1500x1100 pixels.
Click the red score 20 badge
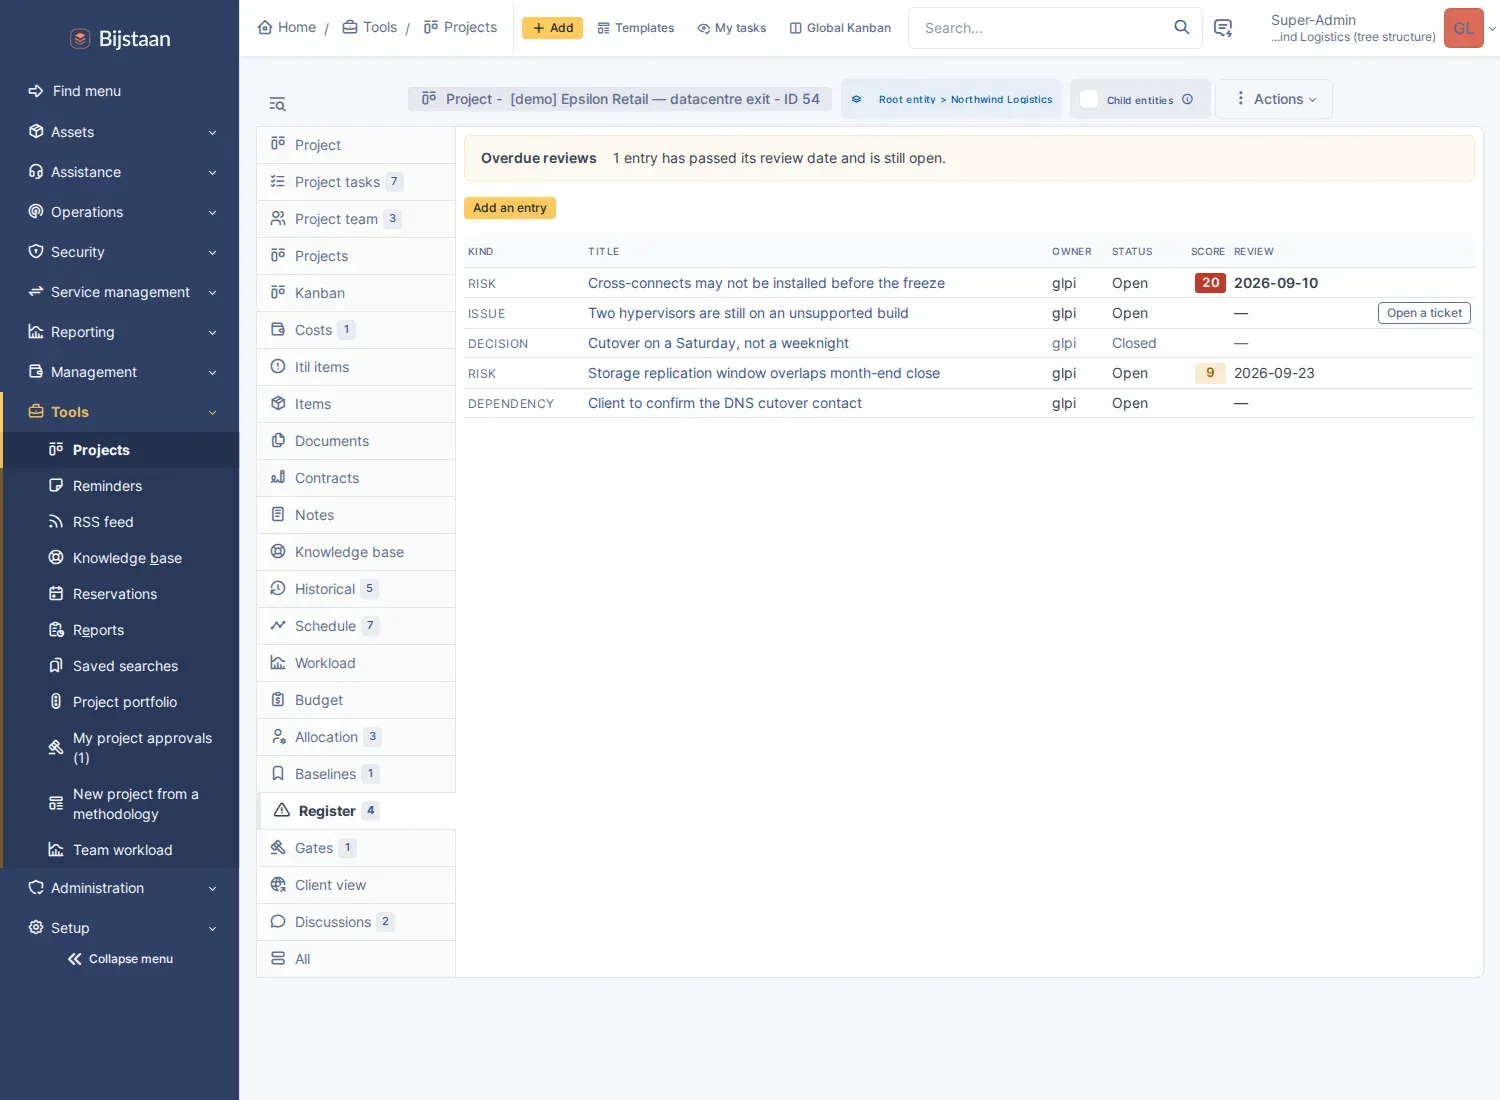(x=1210, y=283)
